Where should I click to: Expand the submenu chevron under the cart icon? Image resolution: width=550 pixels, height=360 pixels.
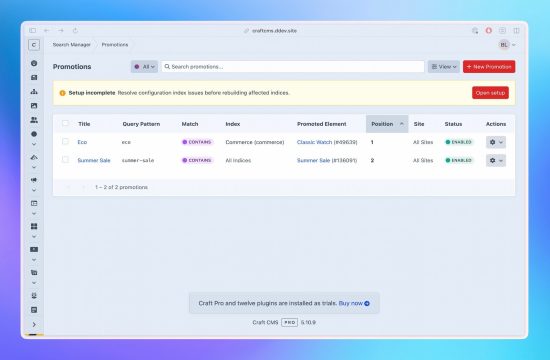point(34,283)
